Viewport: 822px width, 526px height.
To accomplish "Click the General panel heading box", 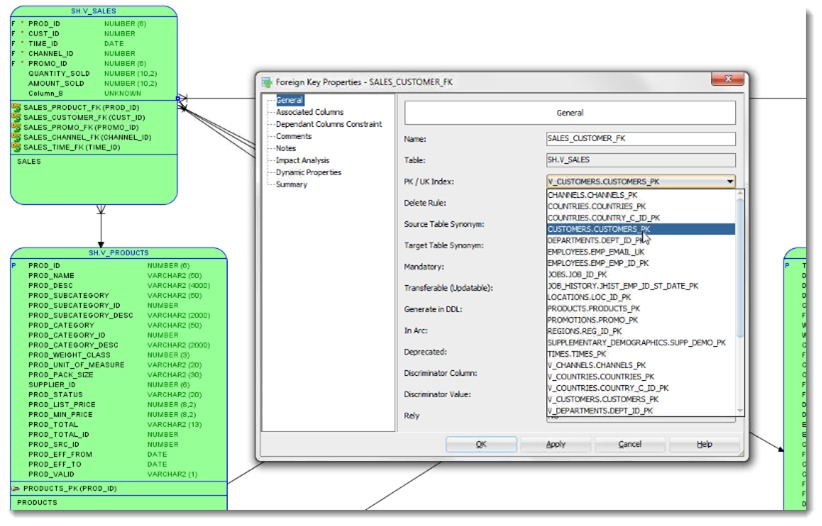I will (570, 113).
